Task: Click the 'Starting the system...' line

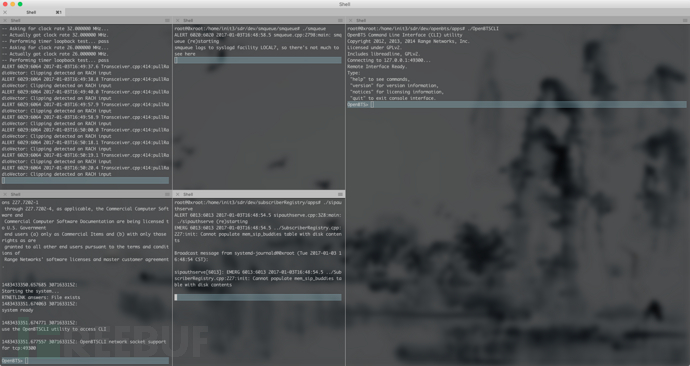Action: 30,291
